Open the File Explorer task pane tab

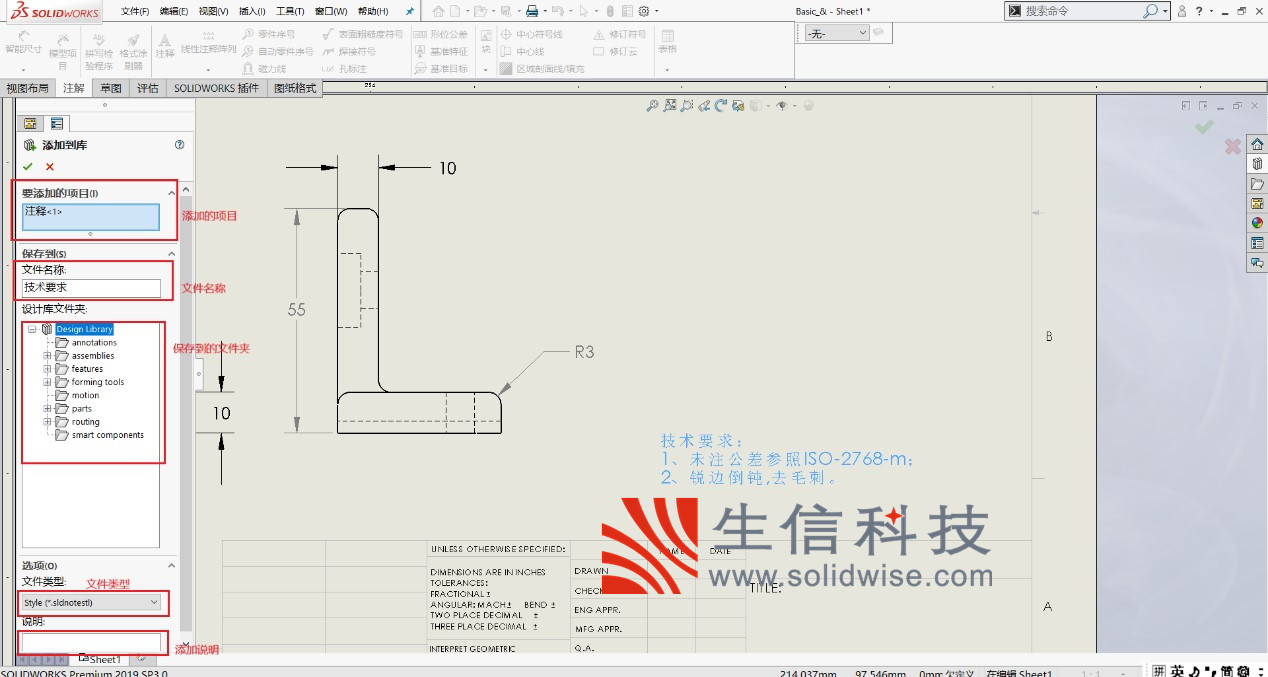pyautogui.click(x=1257, y=184)
